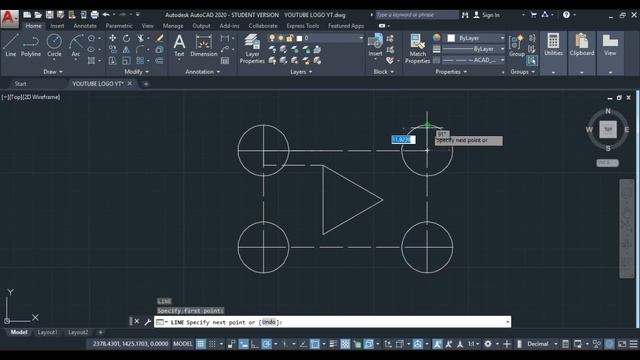Click the search keyword input field
This screenshot has height=360, width=640.
coord(417,15)
